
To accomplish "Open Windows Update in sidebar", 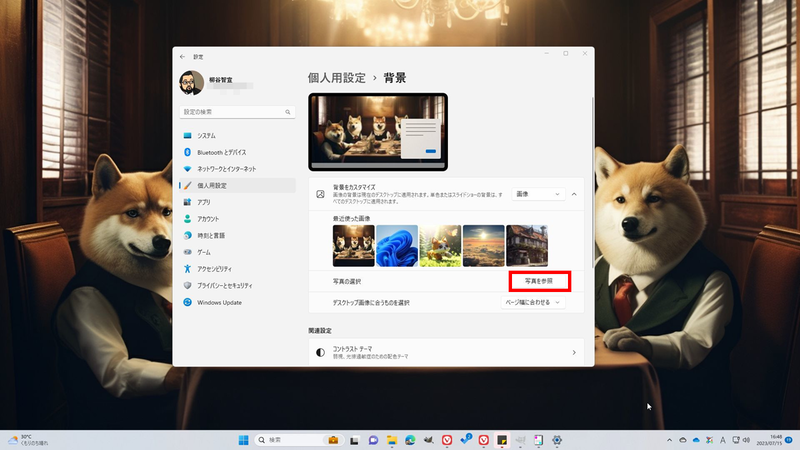I will [237, 302].
